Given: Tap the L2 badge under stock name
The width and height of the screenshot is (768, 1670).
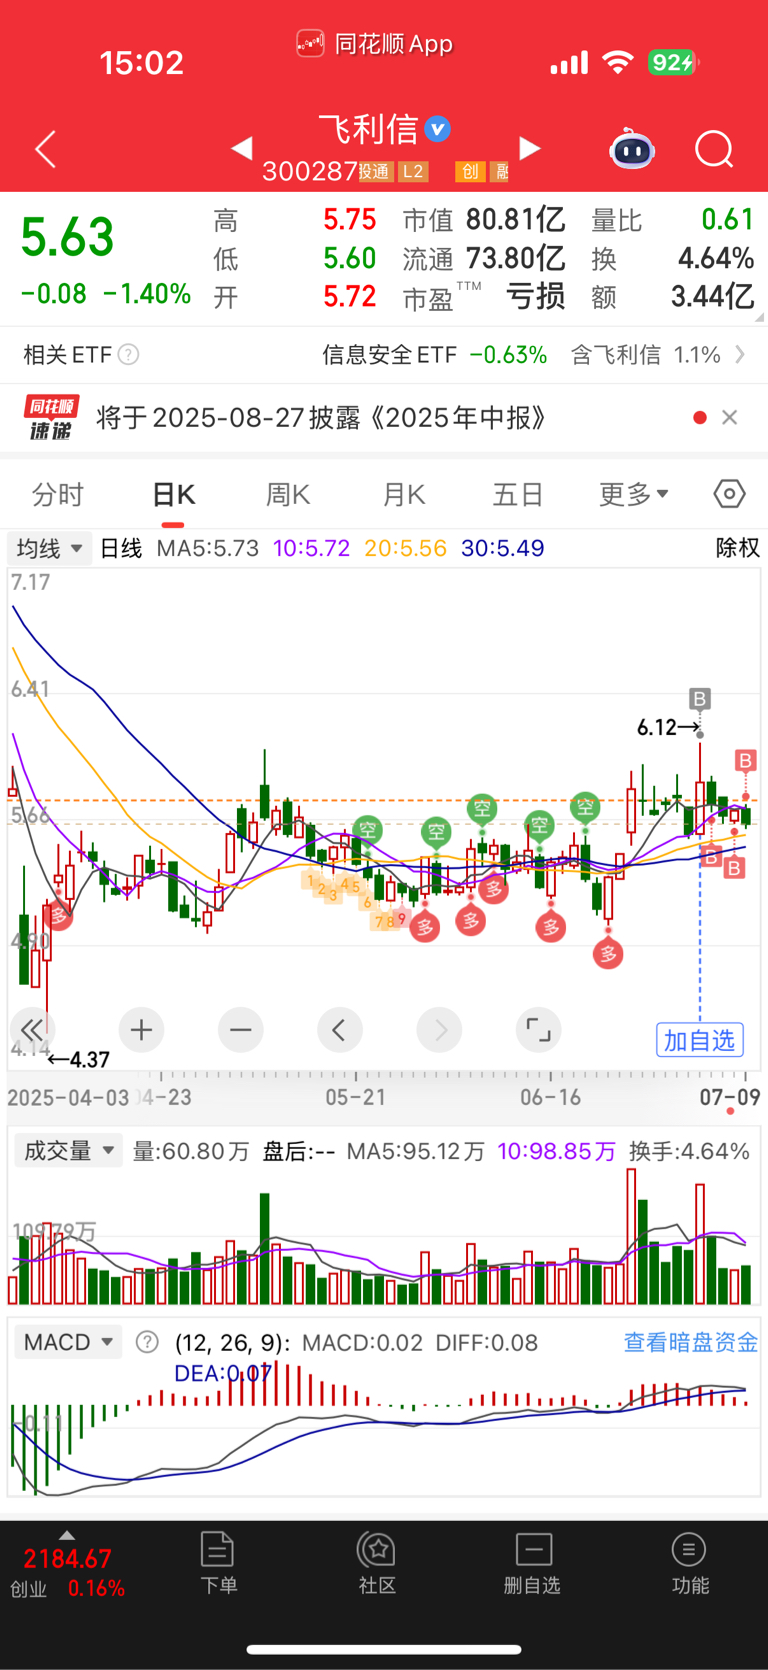Looking at the screenshot, I should pos(413,172).
